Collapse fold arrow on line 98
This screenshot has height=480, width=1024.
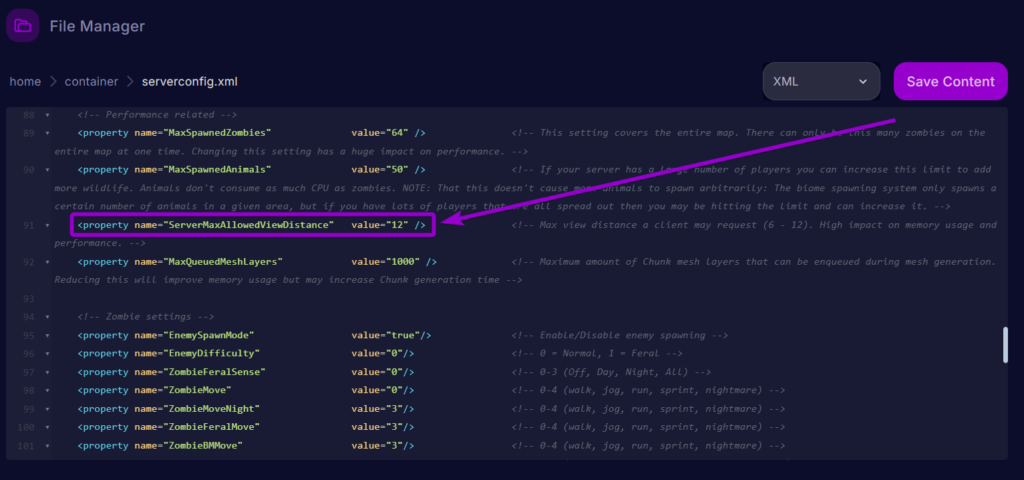[47, 391]
